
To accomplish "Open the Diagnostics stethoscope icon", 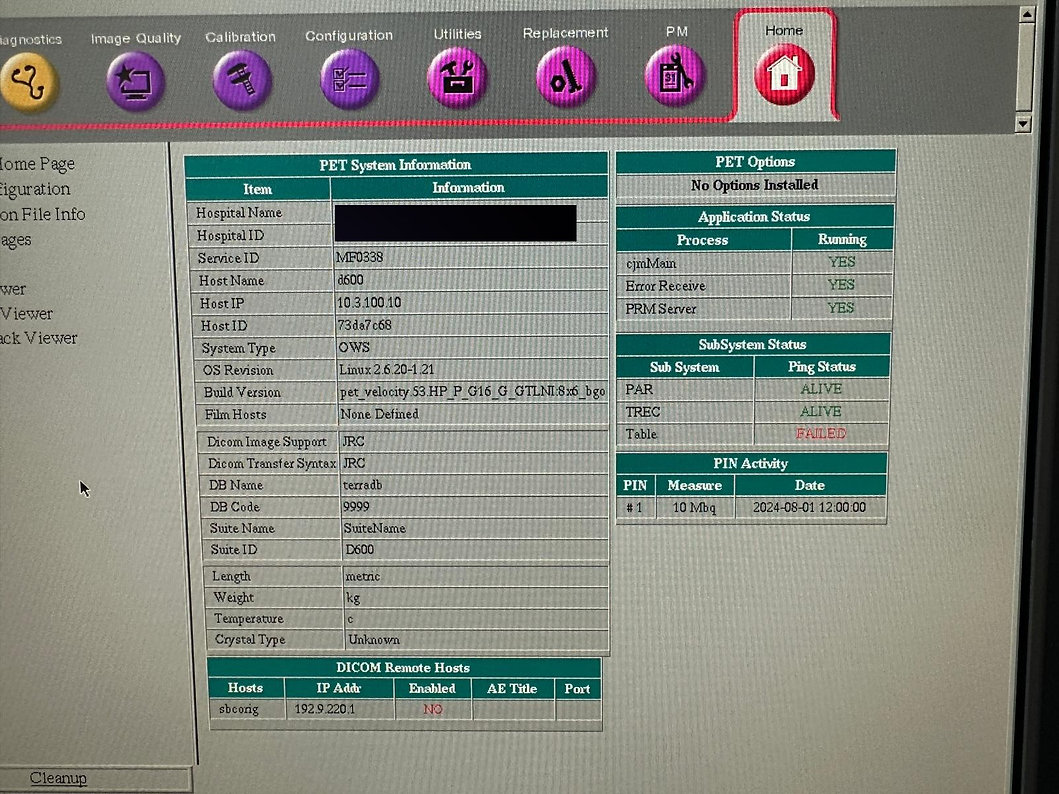I will click(29, 80).
